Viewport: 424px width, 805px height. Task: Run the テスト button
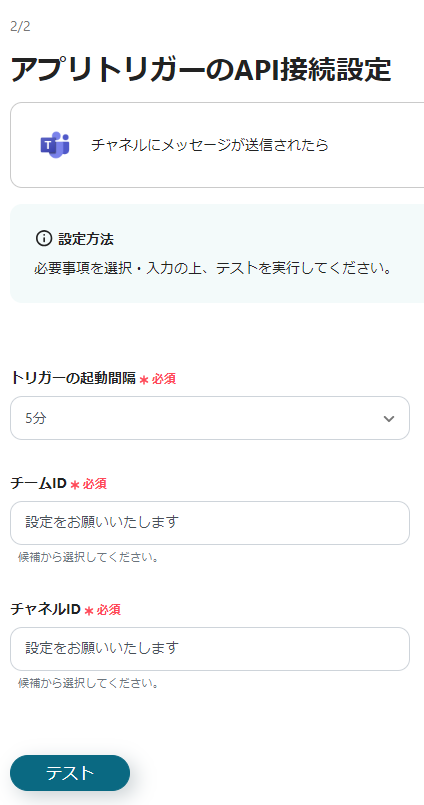tap(70, 773)
